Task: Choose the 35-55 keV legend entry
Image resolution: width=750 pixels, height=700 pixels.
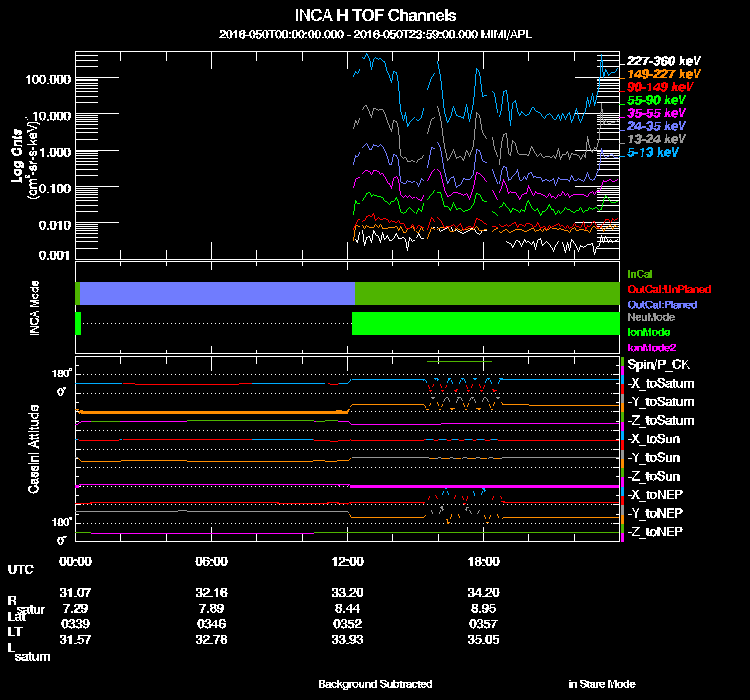Action: 656,114
